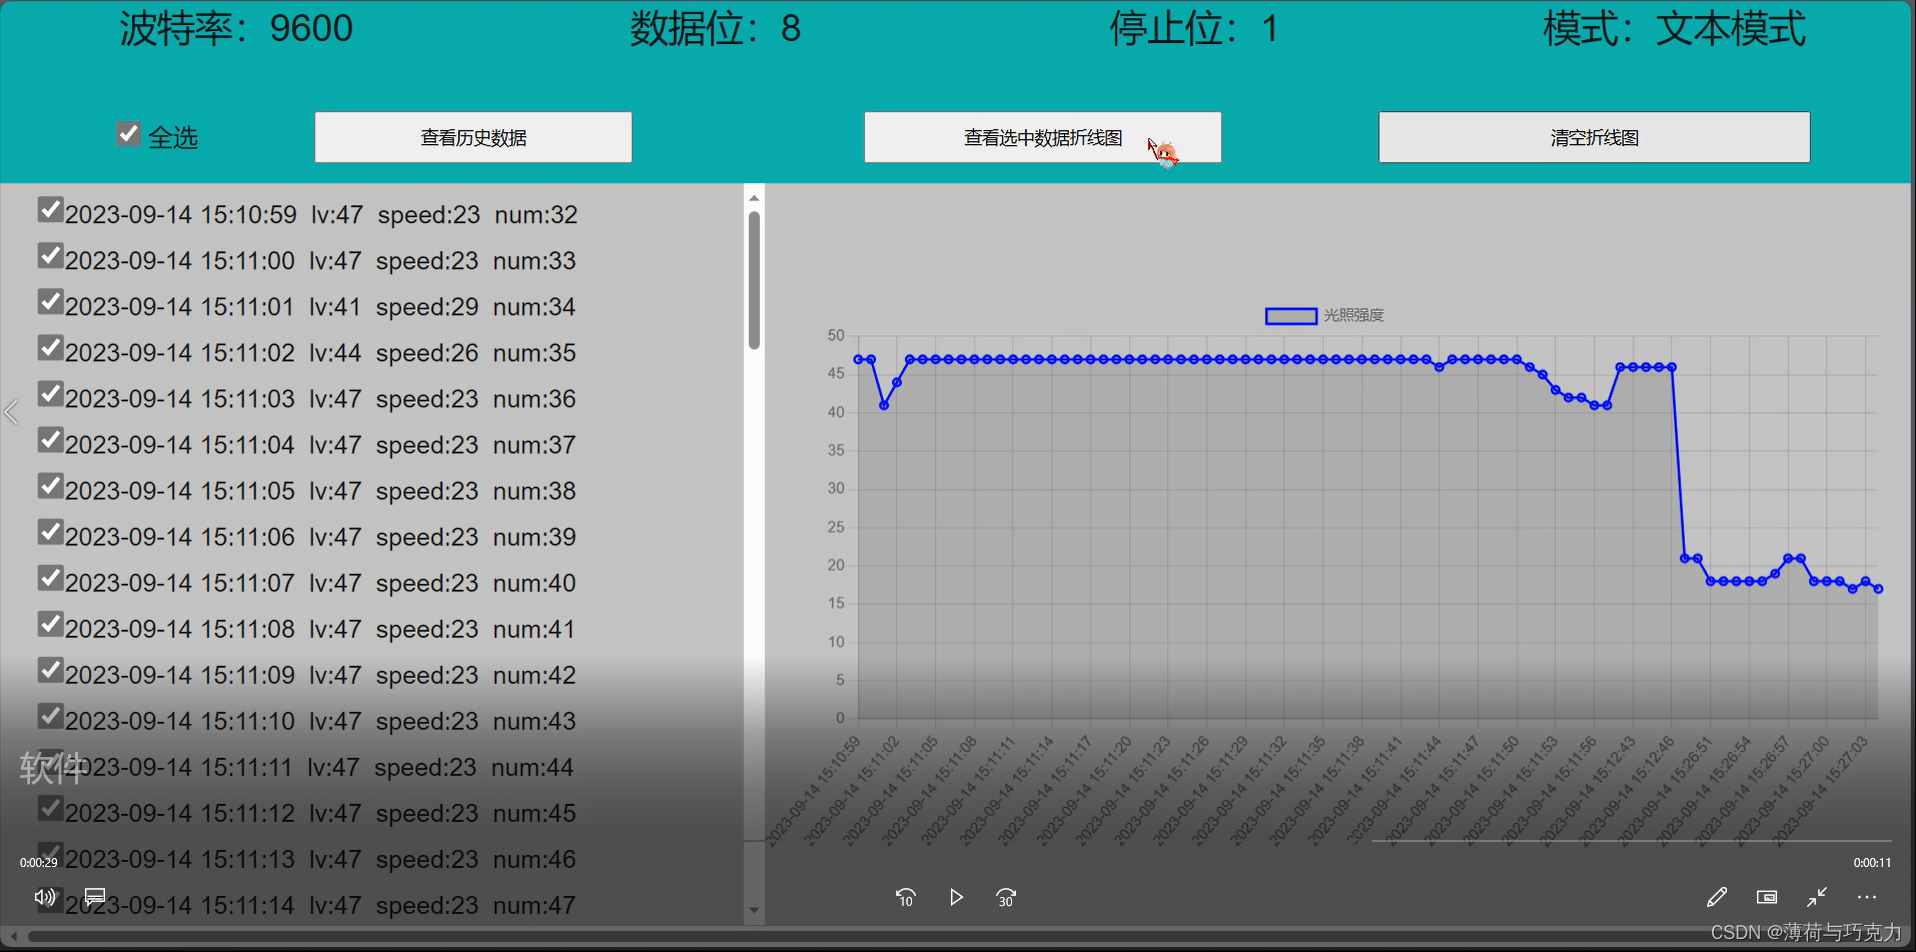
Task: Uncheck the 15:10:59 data row
Action: point(50,209)
